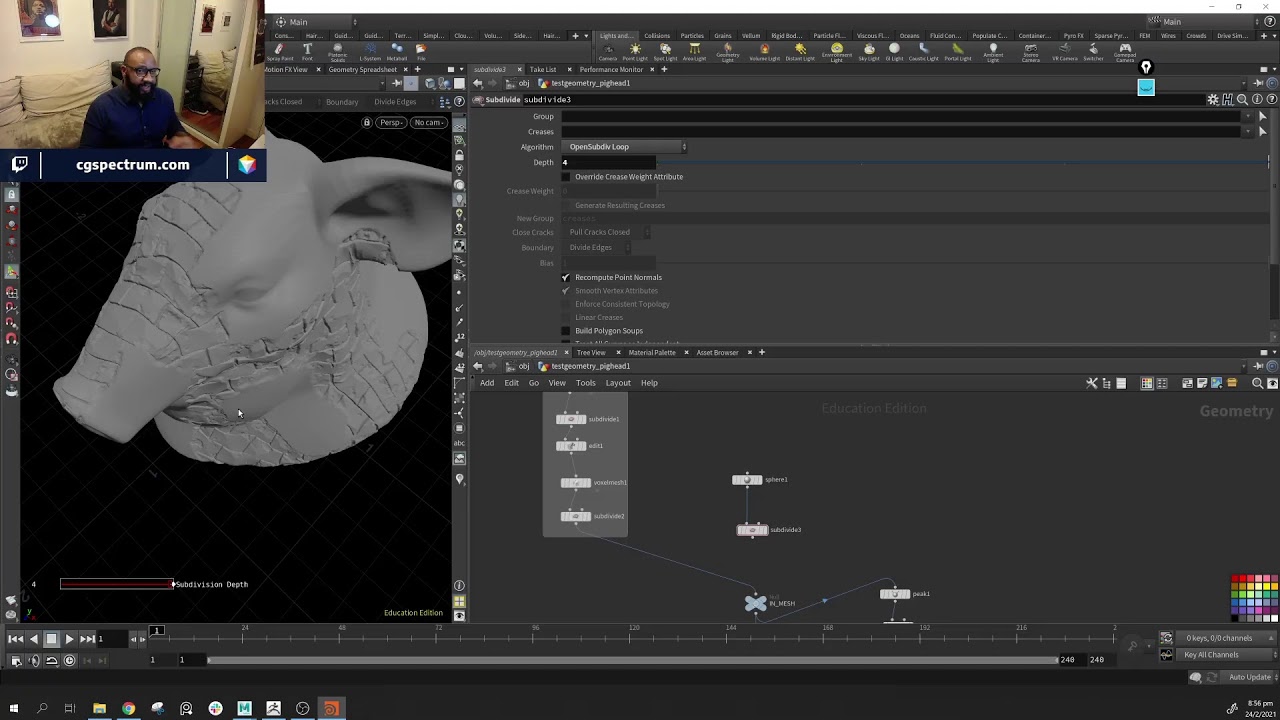Select the L-System shelf tool
1280x720 pixels.
[x=370, y=50]
